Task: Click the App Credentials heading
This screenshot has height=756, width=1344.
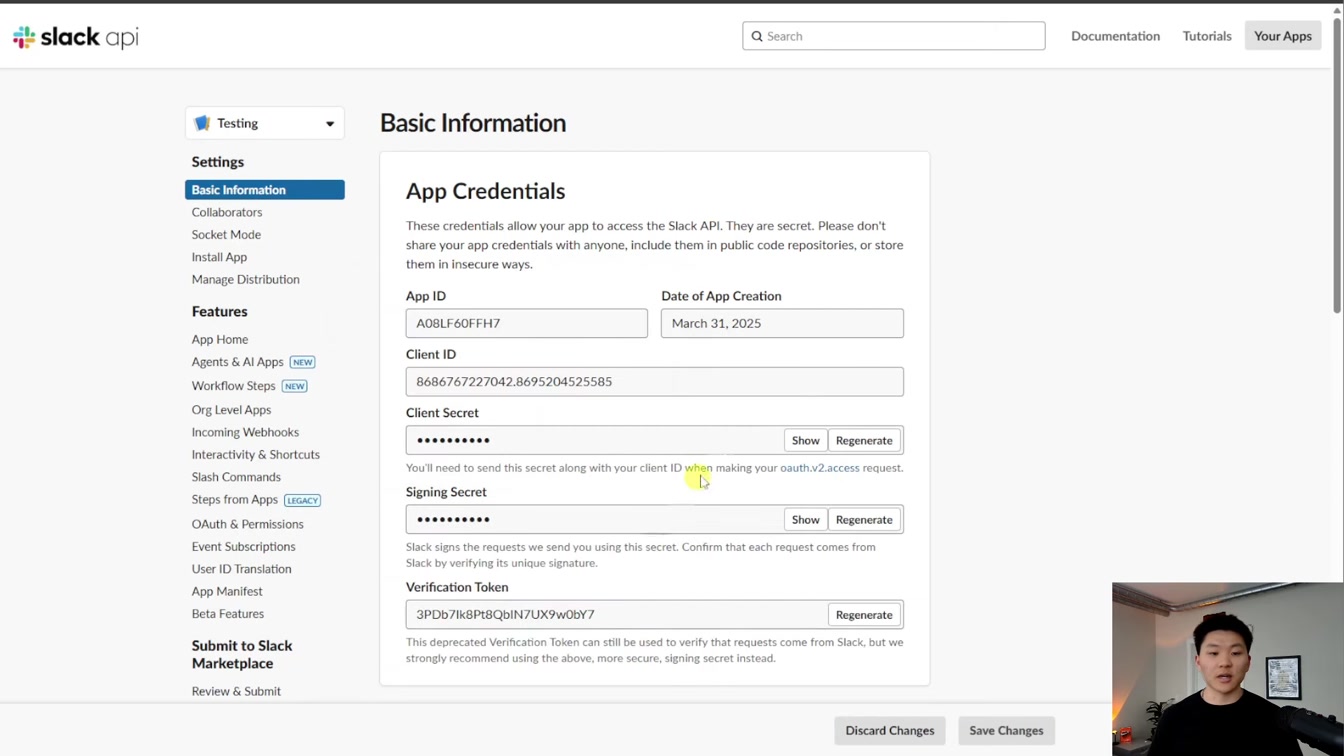Action: 485,191
